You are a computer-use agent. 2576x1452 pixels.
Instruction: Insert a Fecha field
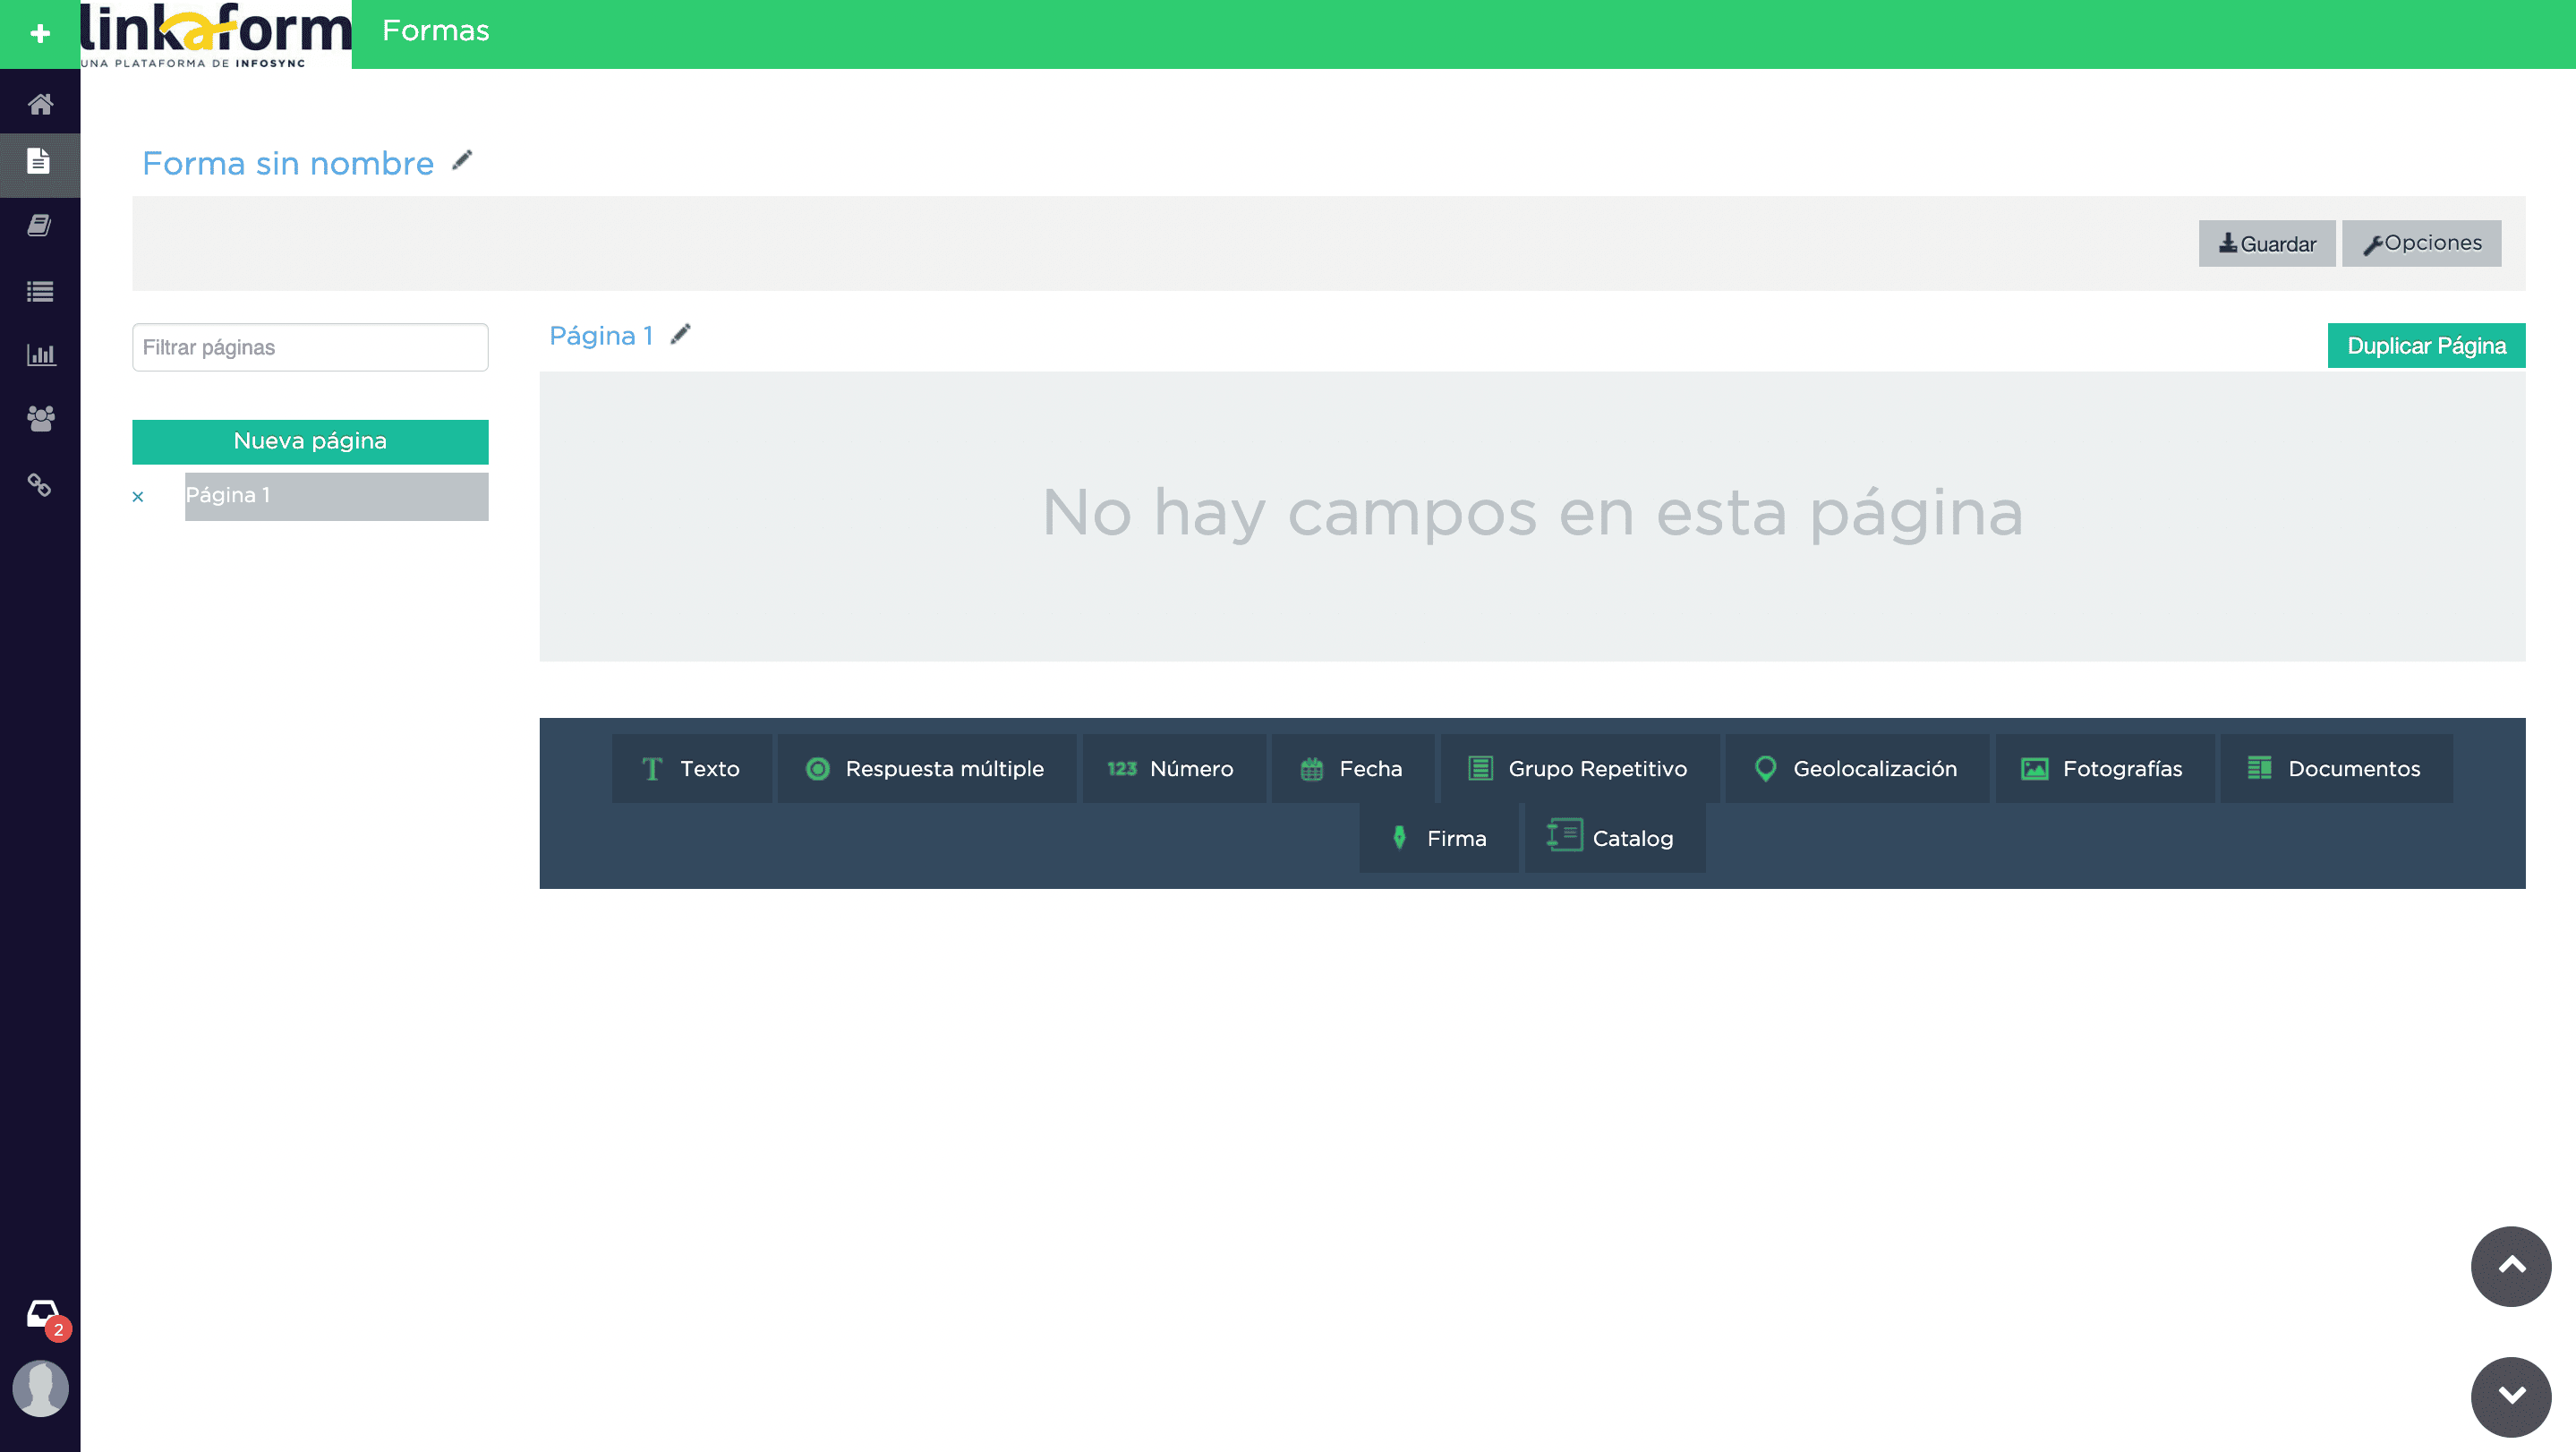[x=1352, y=768]
